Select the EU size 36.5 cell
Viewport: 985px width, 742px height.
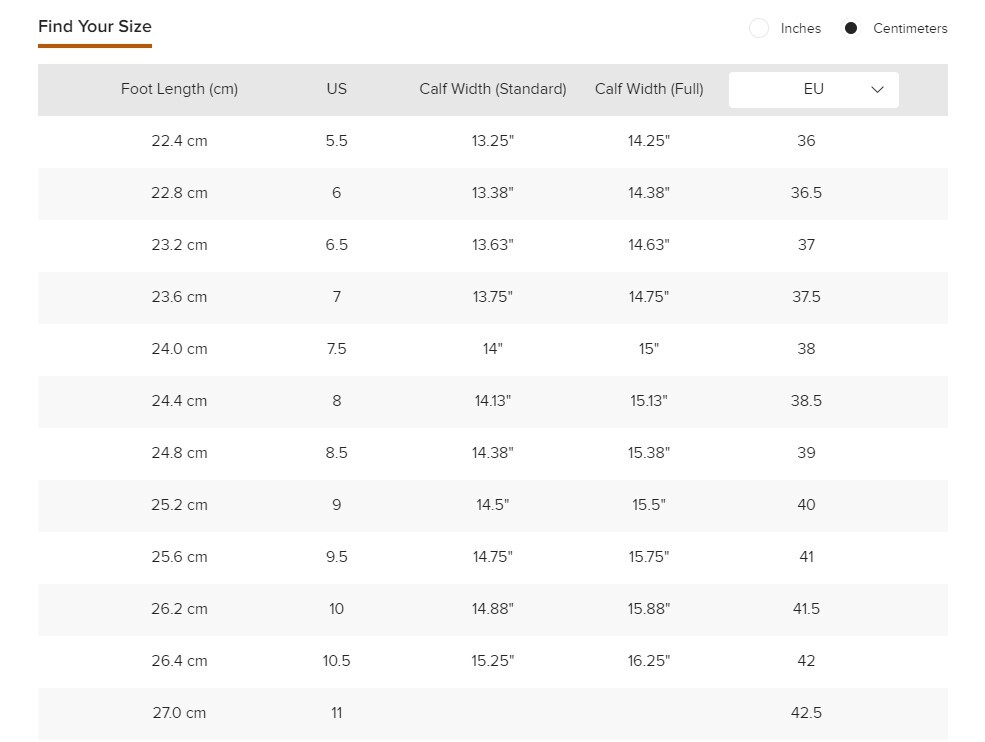point(806,193)
